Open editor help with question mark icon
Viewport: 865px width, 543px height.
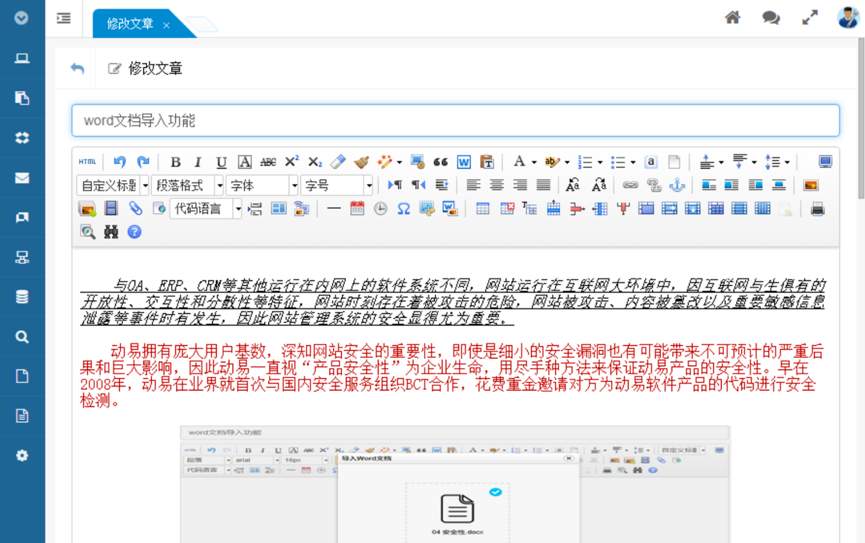click(134, 232)
